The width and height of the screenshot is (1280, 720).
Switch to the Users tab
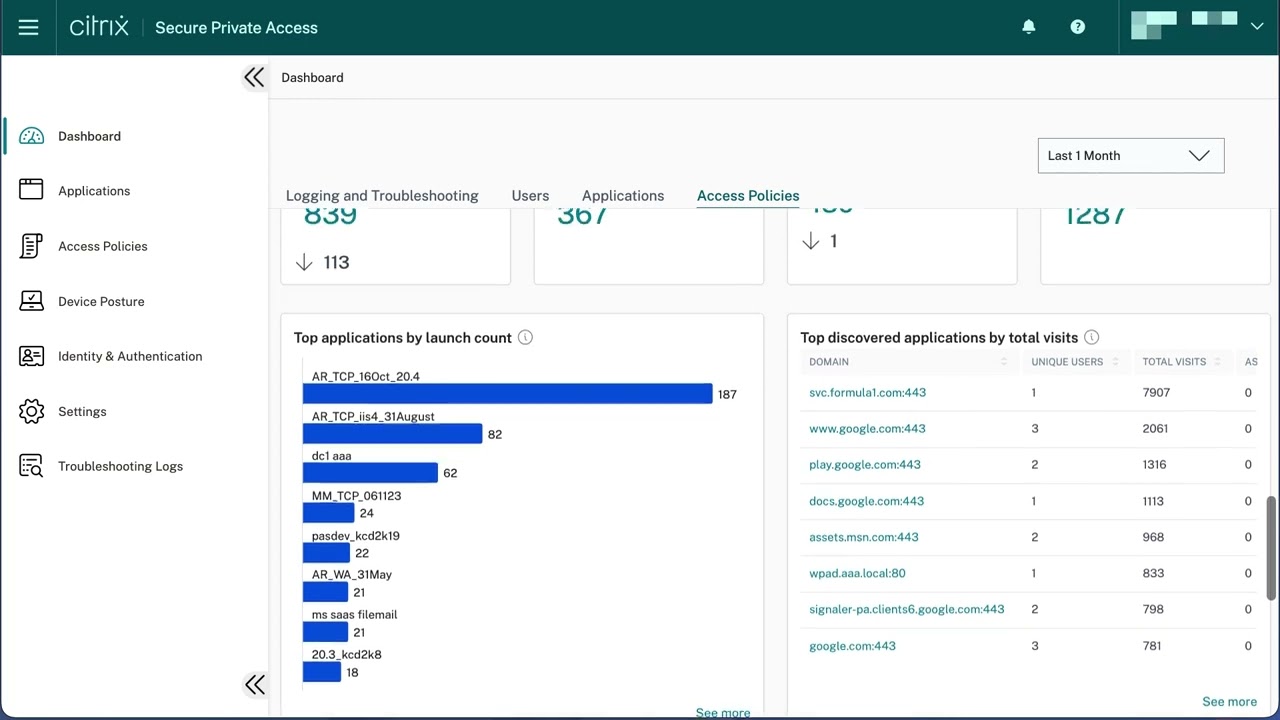click(x=530, y=195)
